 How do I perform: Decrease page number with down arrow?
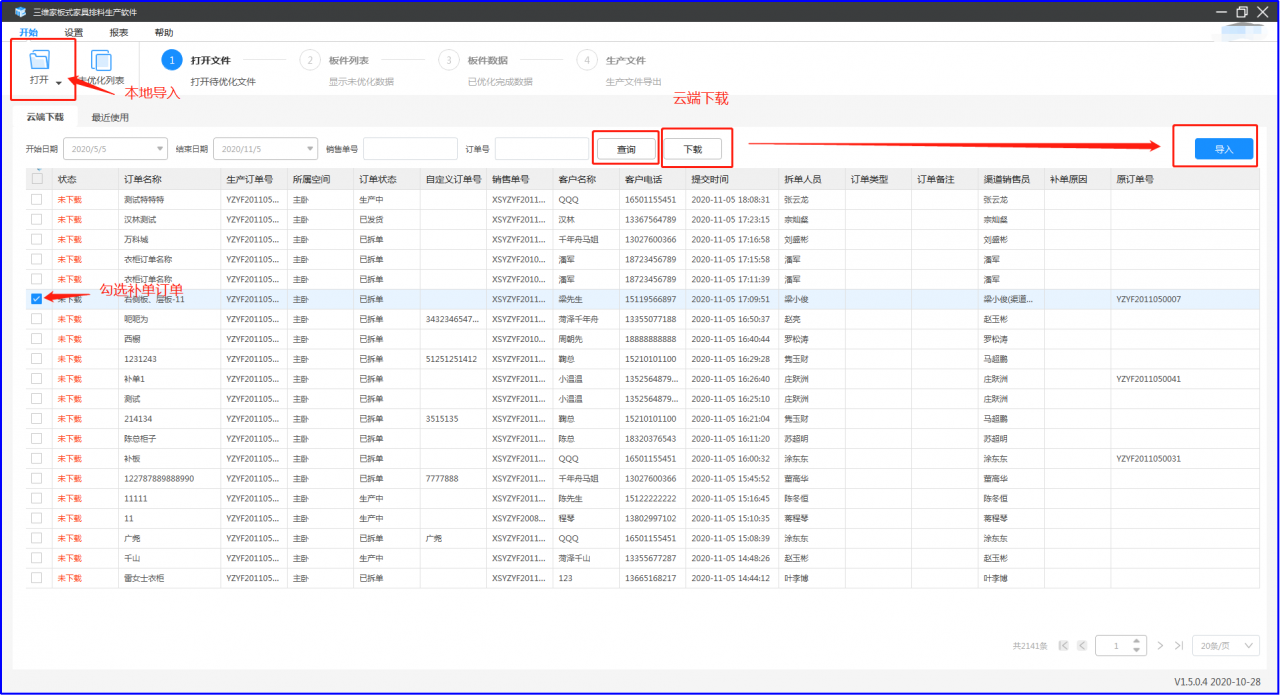pyautogui.click(x=1136, y=650)
